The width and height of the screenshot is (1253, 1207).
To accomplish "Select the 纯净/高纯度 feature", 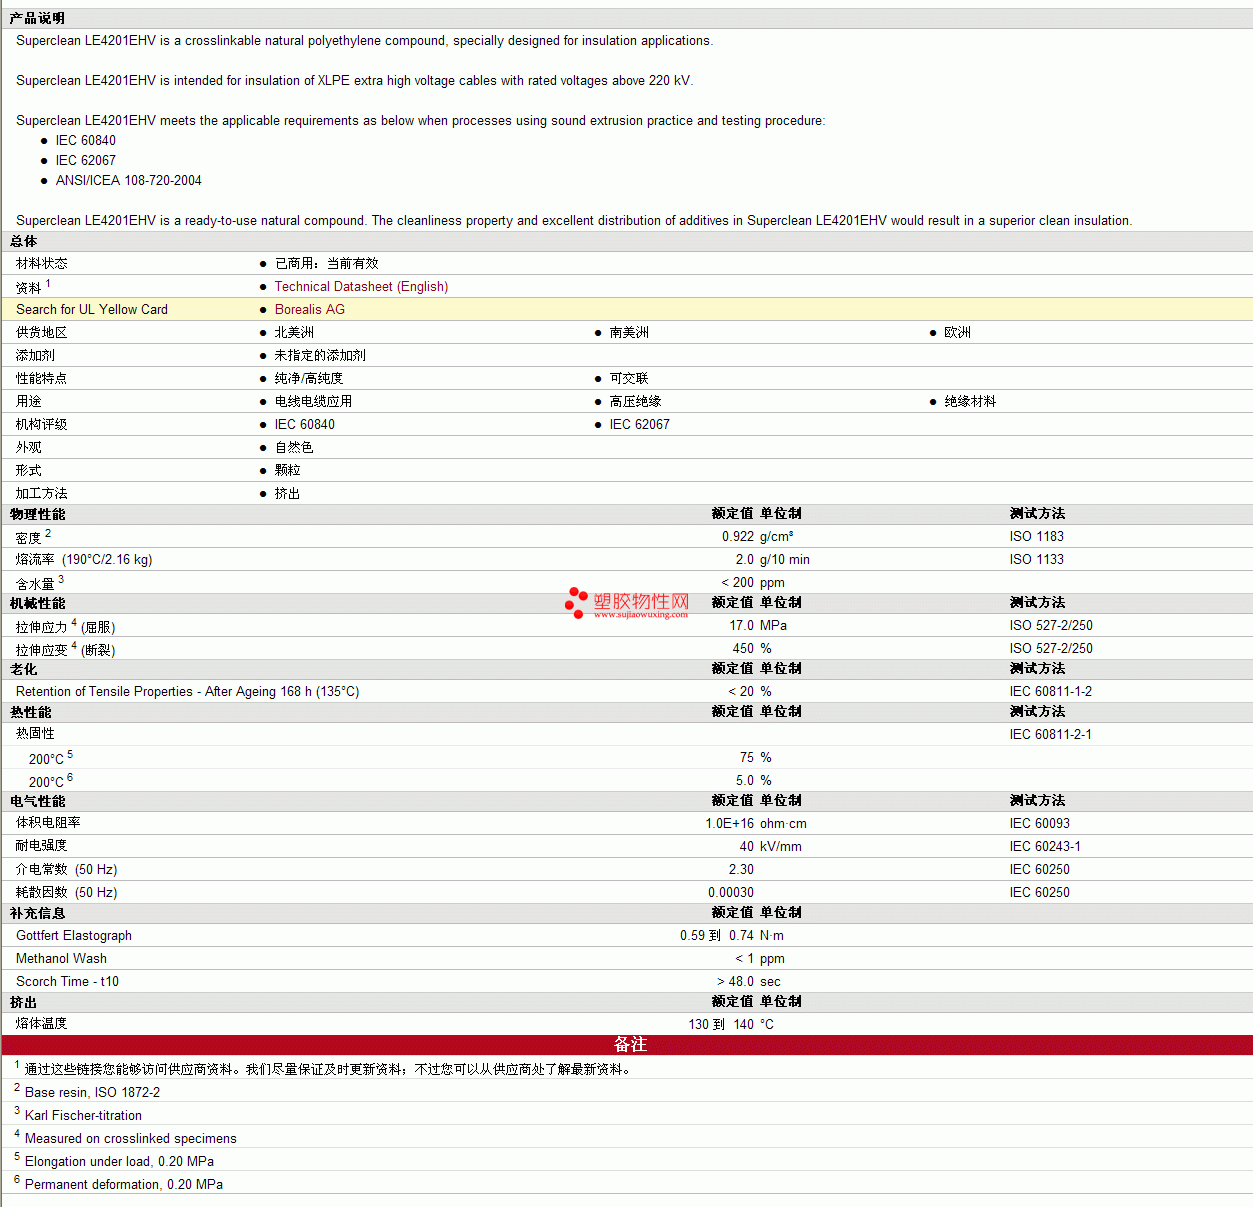I will click(x=309, y=378).
